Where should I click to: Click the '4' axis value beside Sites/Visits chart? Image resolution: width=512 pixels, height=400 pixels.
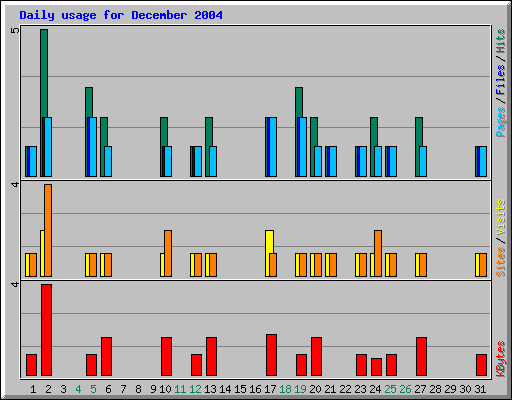15,184
